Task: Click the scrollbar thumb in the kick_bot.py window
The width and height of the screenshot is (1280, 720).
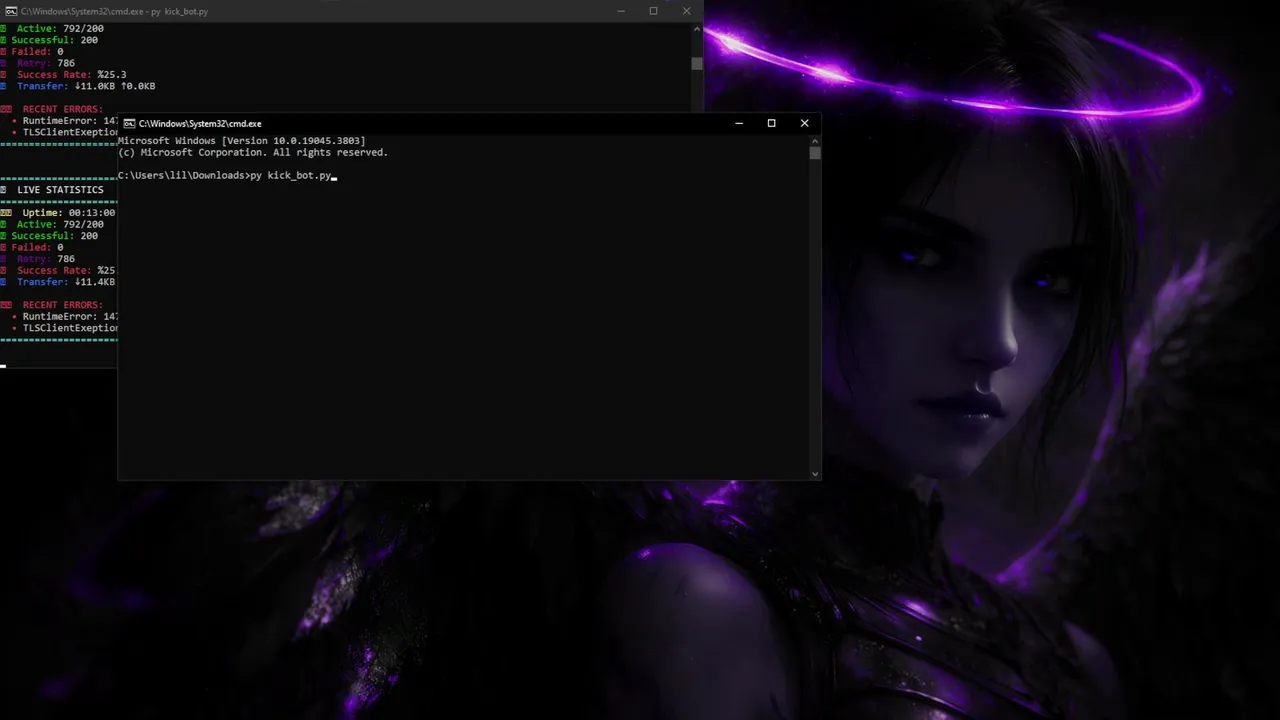Action: (x=697, y=63)
